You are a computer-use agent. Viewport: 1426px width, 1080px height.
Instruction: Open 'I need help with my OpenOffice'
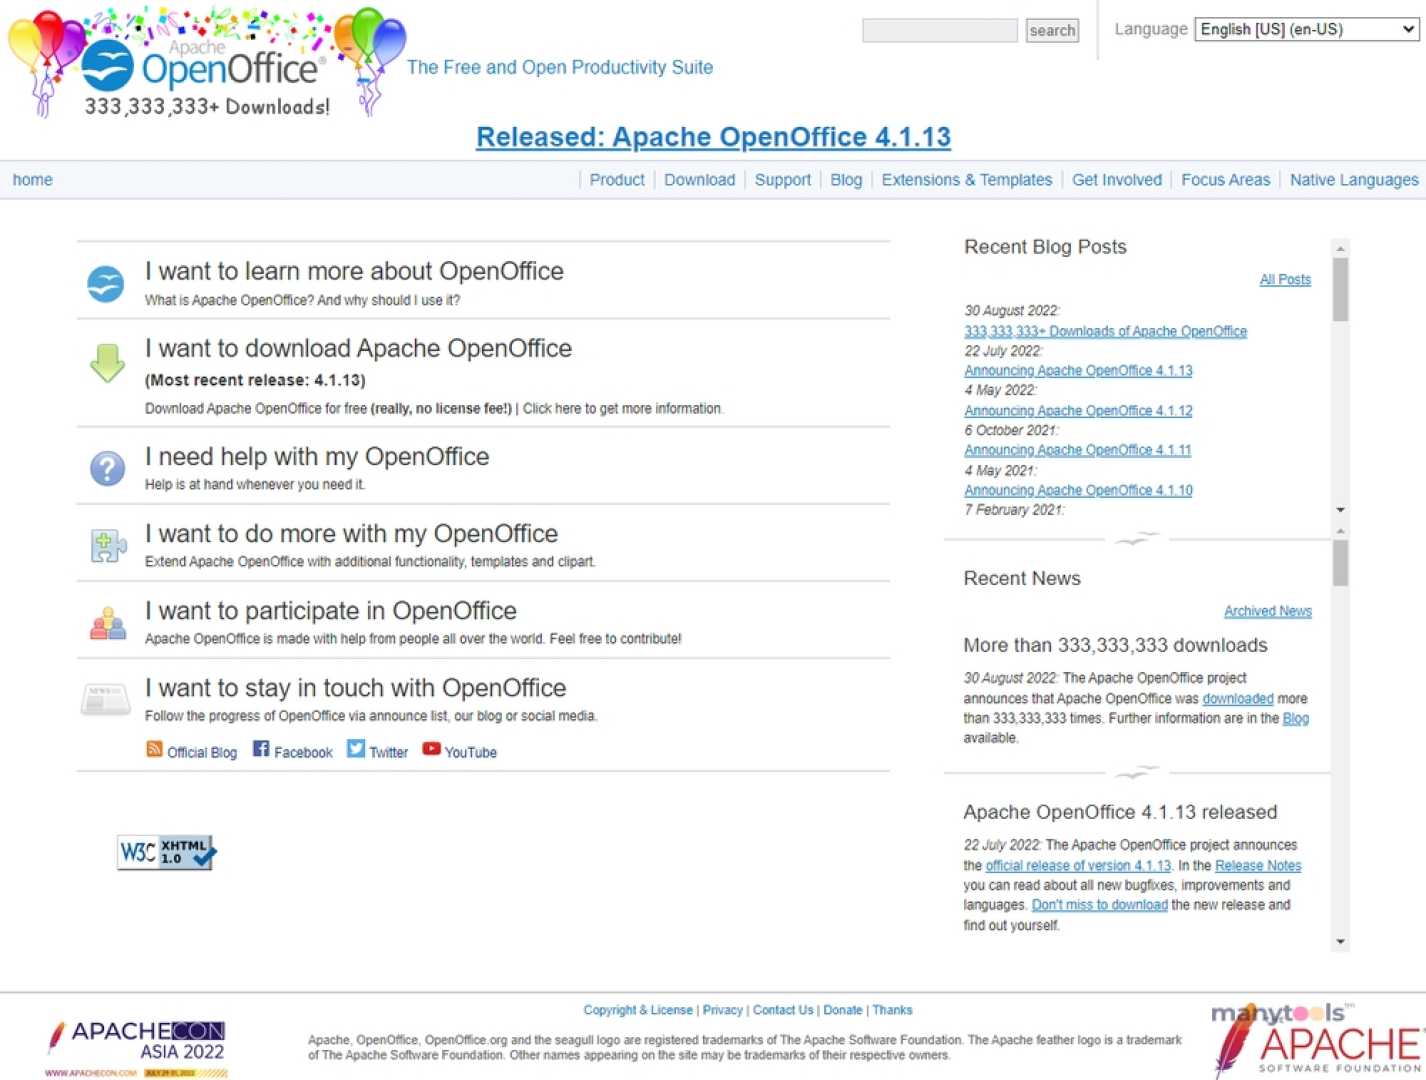pos(317,456)
